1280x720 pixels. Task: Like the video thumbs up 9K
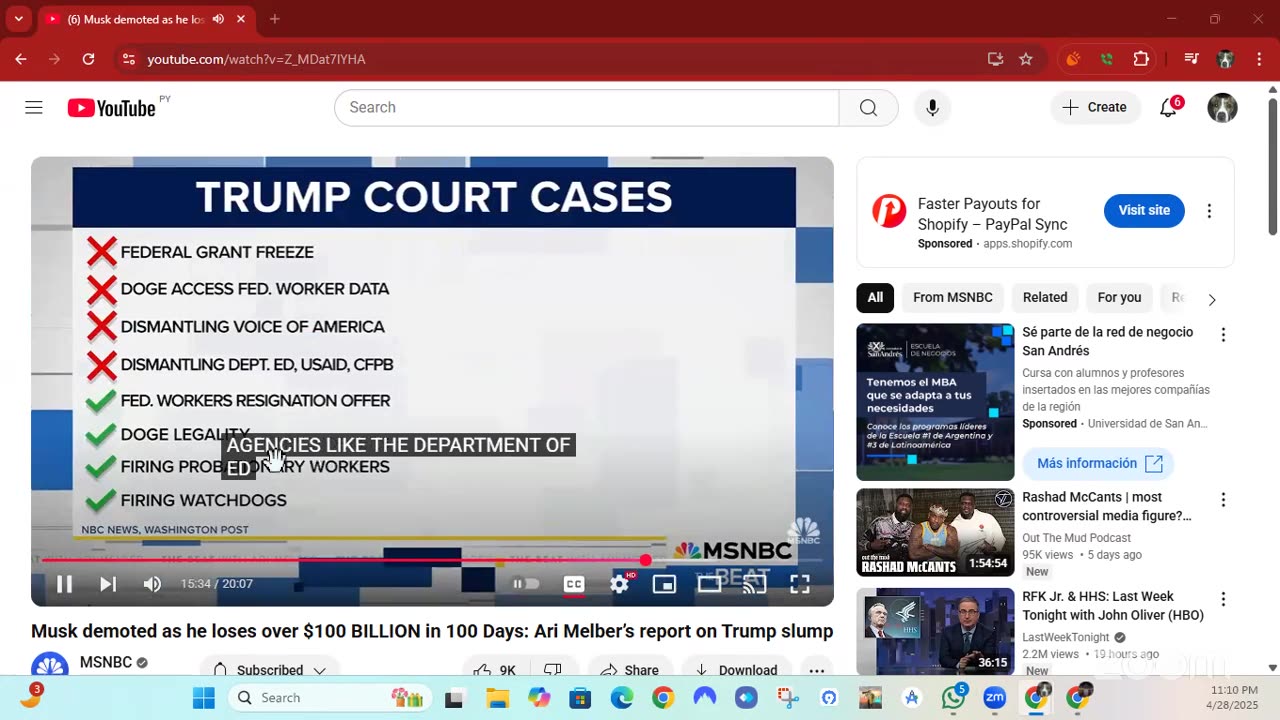click(x=494, y=670)
